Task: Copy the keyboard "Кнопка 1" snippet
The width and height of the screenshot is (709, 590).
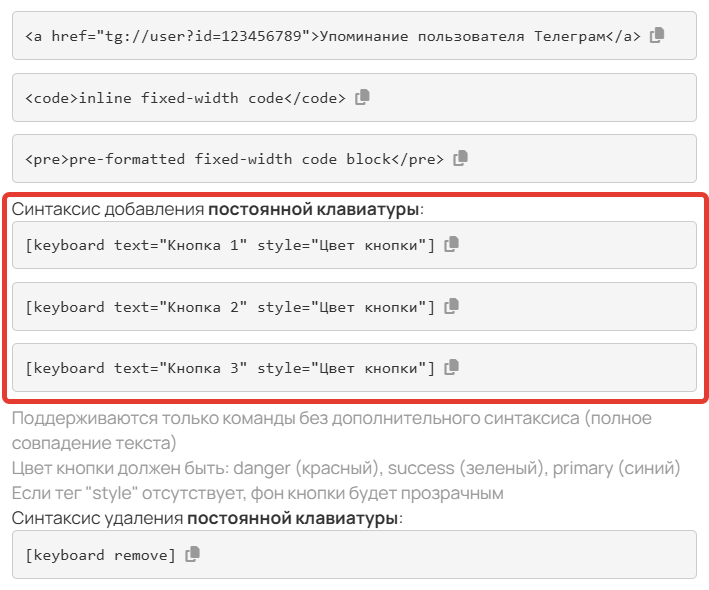Action: (x=452, y=244)
